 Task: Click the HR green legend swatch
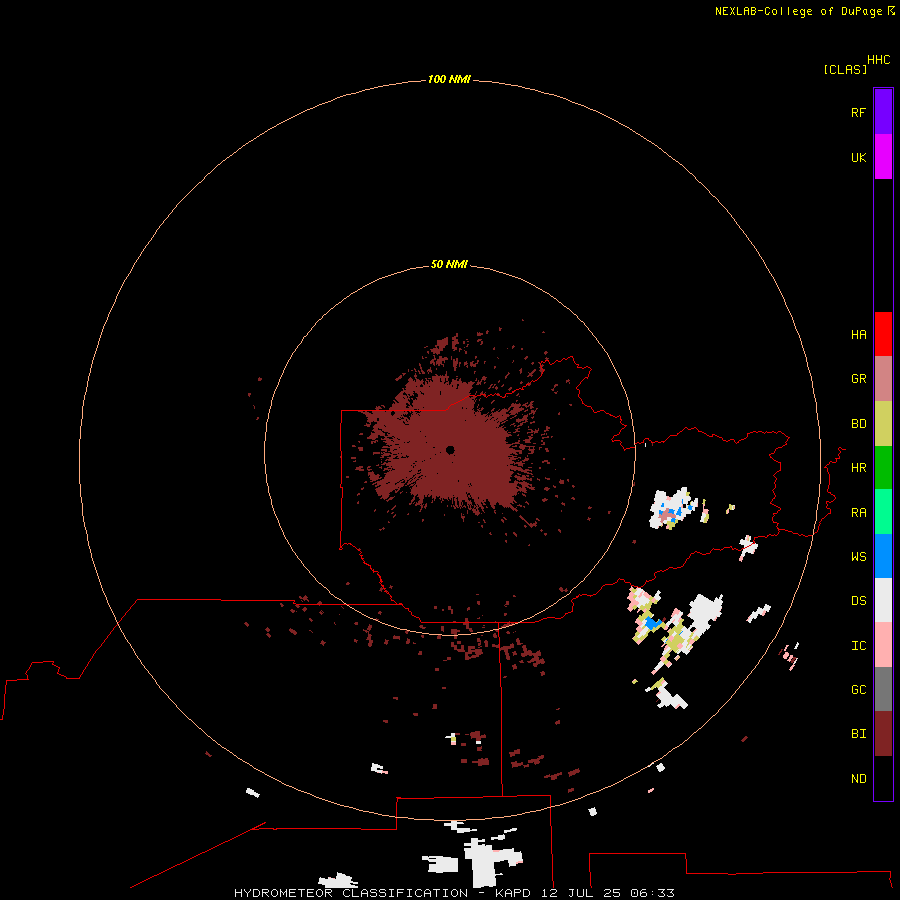[883, 468]
